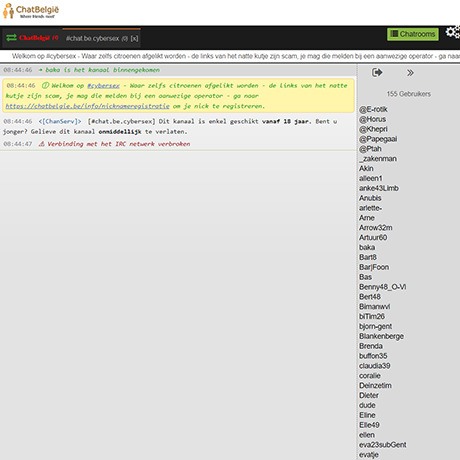Screen dimensions: 460x460
Task: Select user evatje
Action: coord(369,455)
